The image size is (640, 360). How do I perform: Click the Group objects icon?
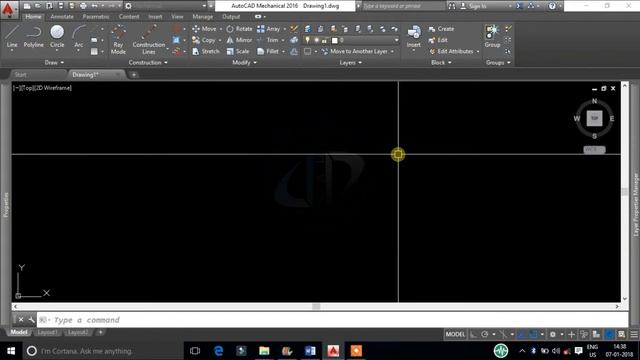tap(492, 32)
